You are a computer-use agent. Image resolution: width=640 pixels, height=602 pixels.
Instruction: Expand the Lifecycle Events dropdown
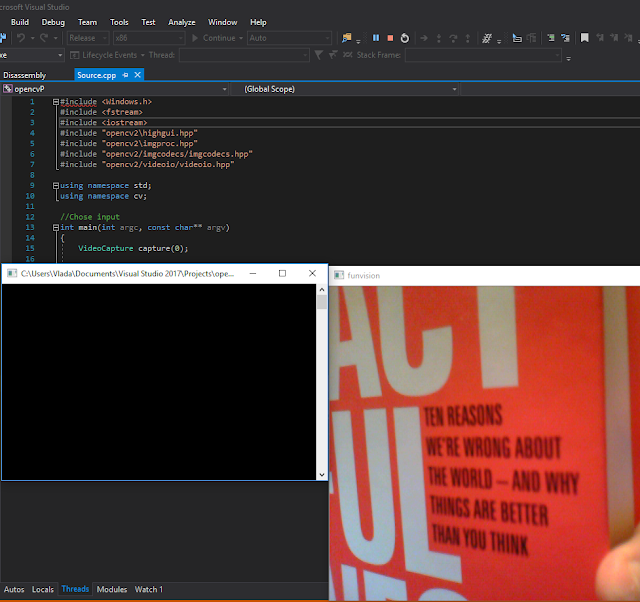(142, 55)
